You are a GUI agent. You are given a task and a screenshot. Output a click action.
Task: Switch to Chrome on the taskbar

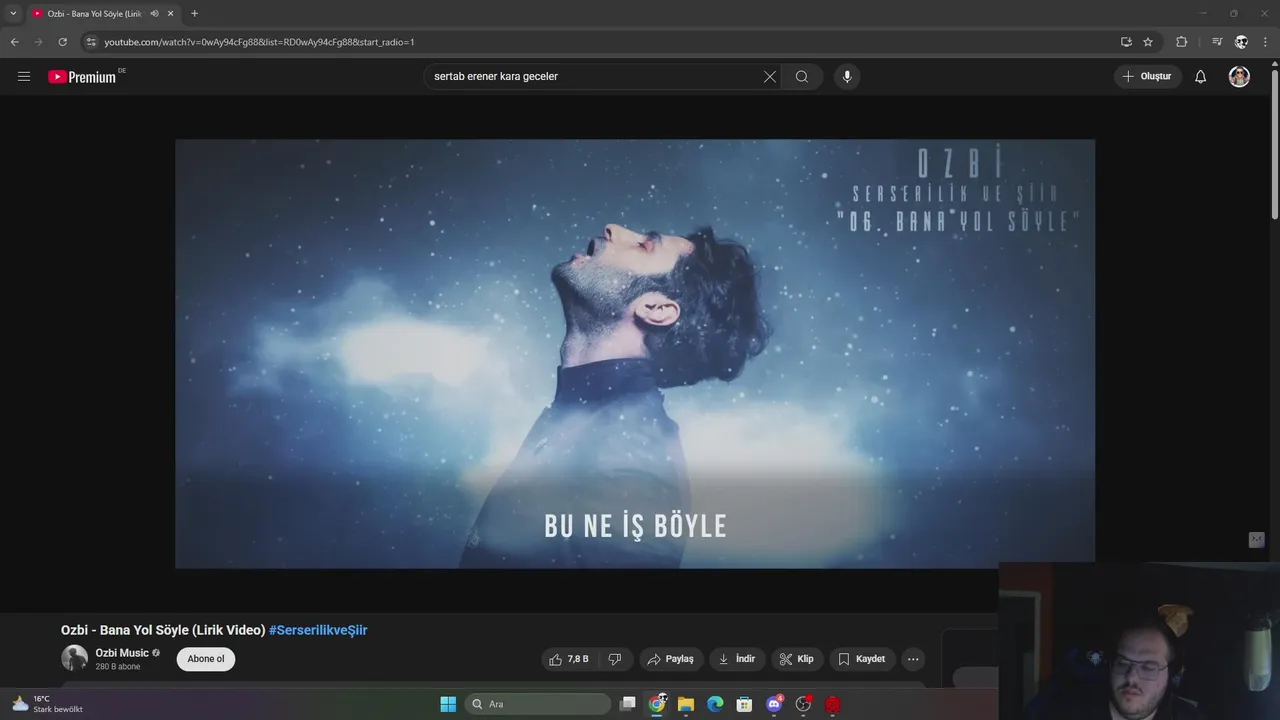click(x=657, y=704)
